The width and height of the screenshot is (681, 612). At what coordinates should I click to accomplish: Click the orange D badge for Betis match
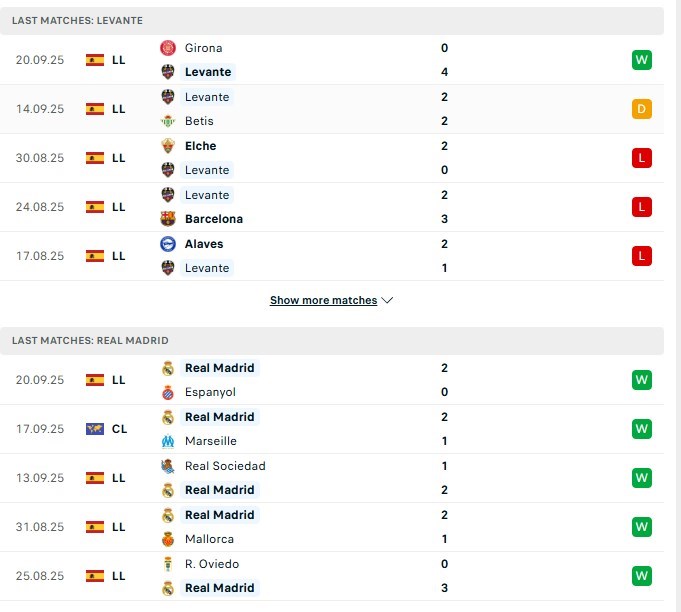click(x=641, y=109)
